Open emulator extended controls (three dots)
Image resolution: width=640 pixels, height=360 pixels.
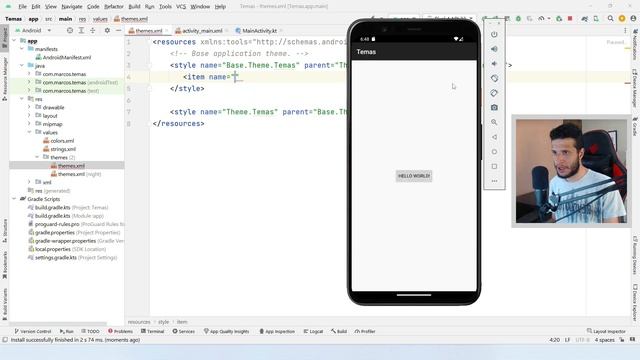click(x=494, y=181)
